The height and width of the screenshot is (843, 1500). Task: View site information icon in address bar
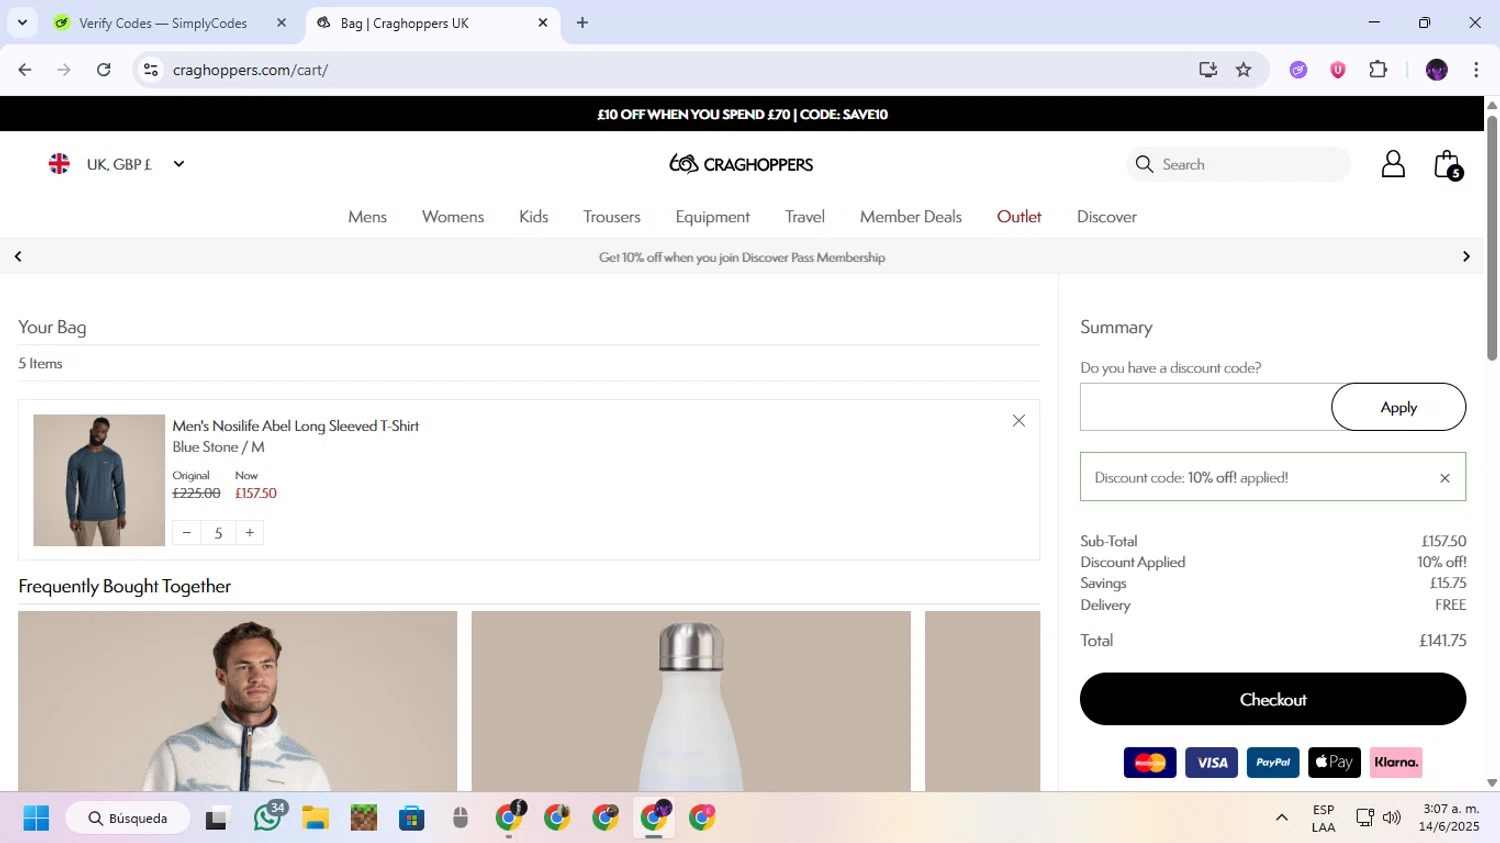[151, 70]
